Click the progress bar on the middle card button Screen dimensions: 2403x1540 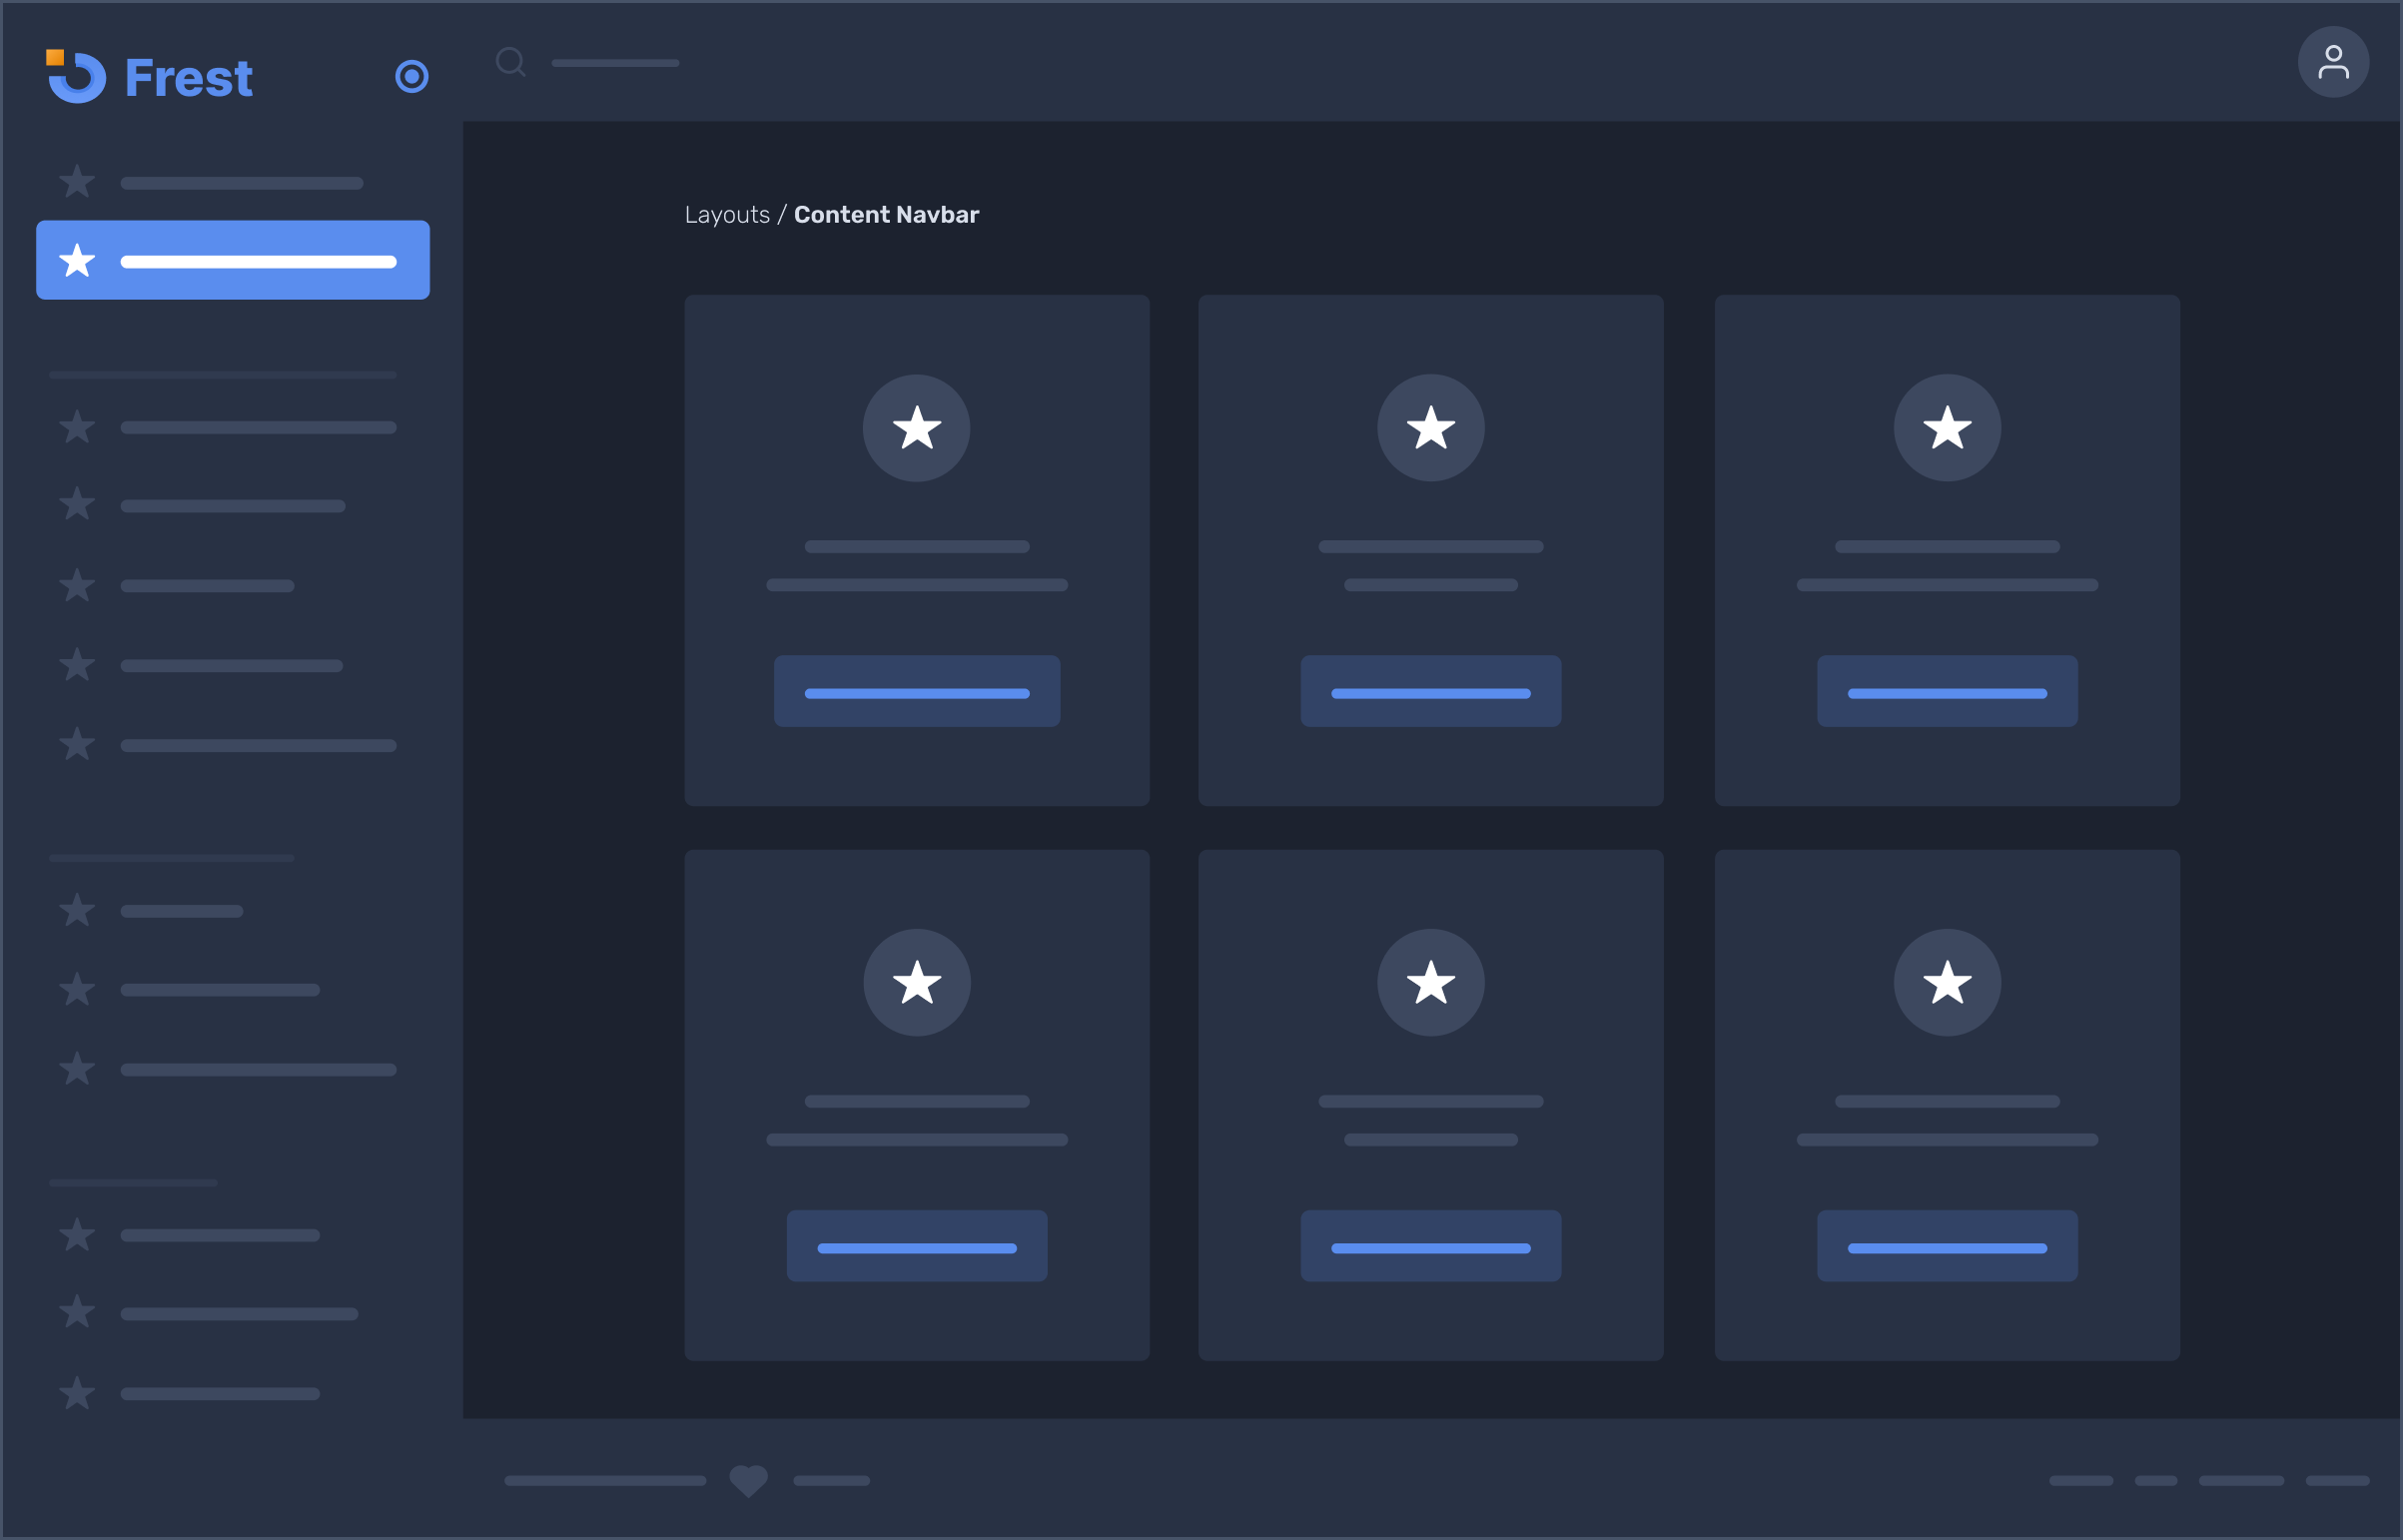coord(1430,691)
